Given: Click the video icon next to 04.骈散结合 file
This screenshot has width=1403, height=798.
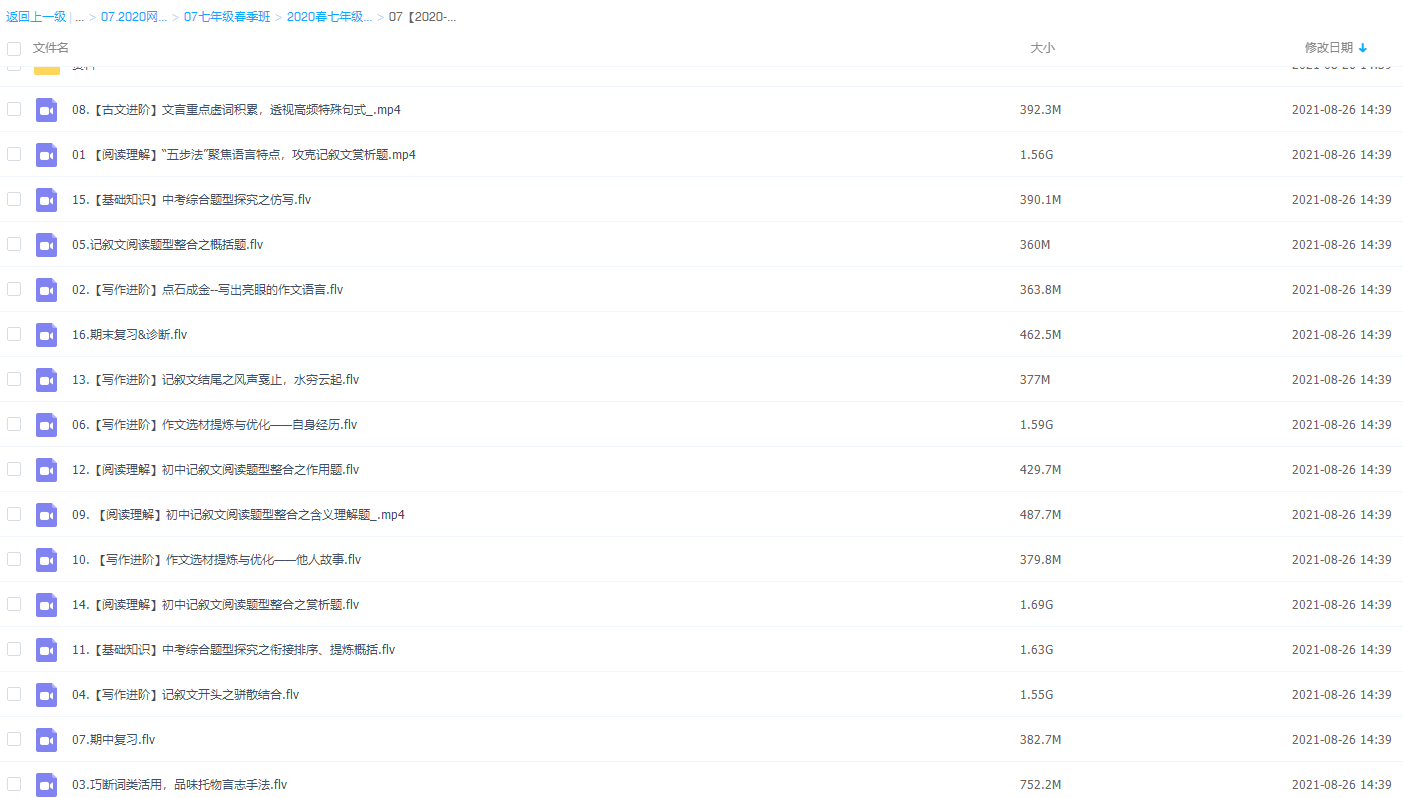Looking at the screenshot, I should [x=46, y=694].
